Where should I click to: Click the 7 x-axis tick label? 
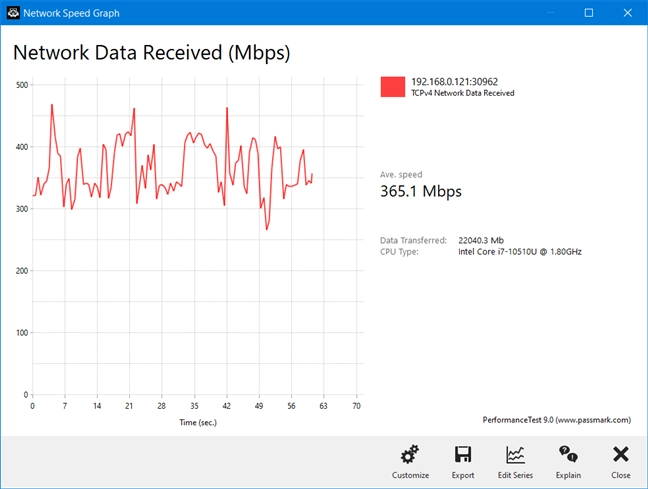(64, 406)
